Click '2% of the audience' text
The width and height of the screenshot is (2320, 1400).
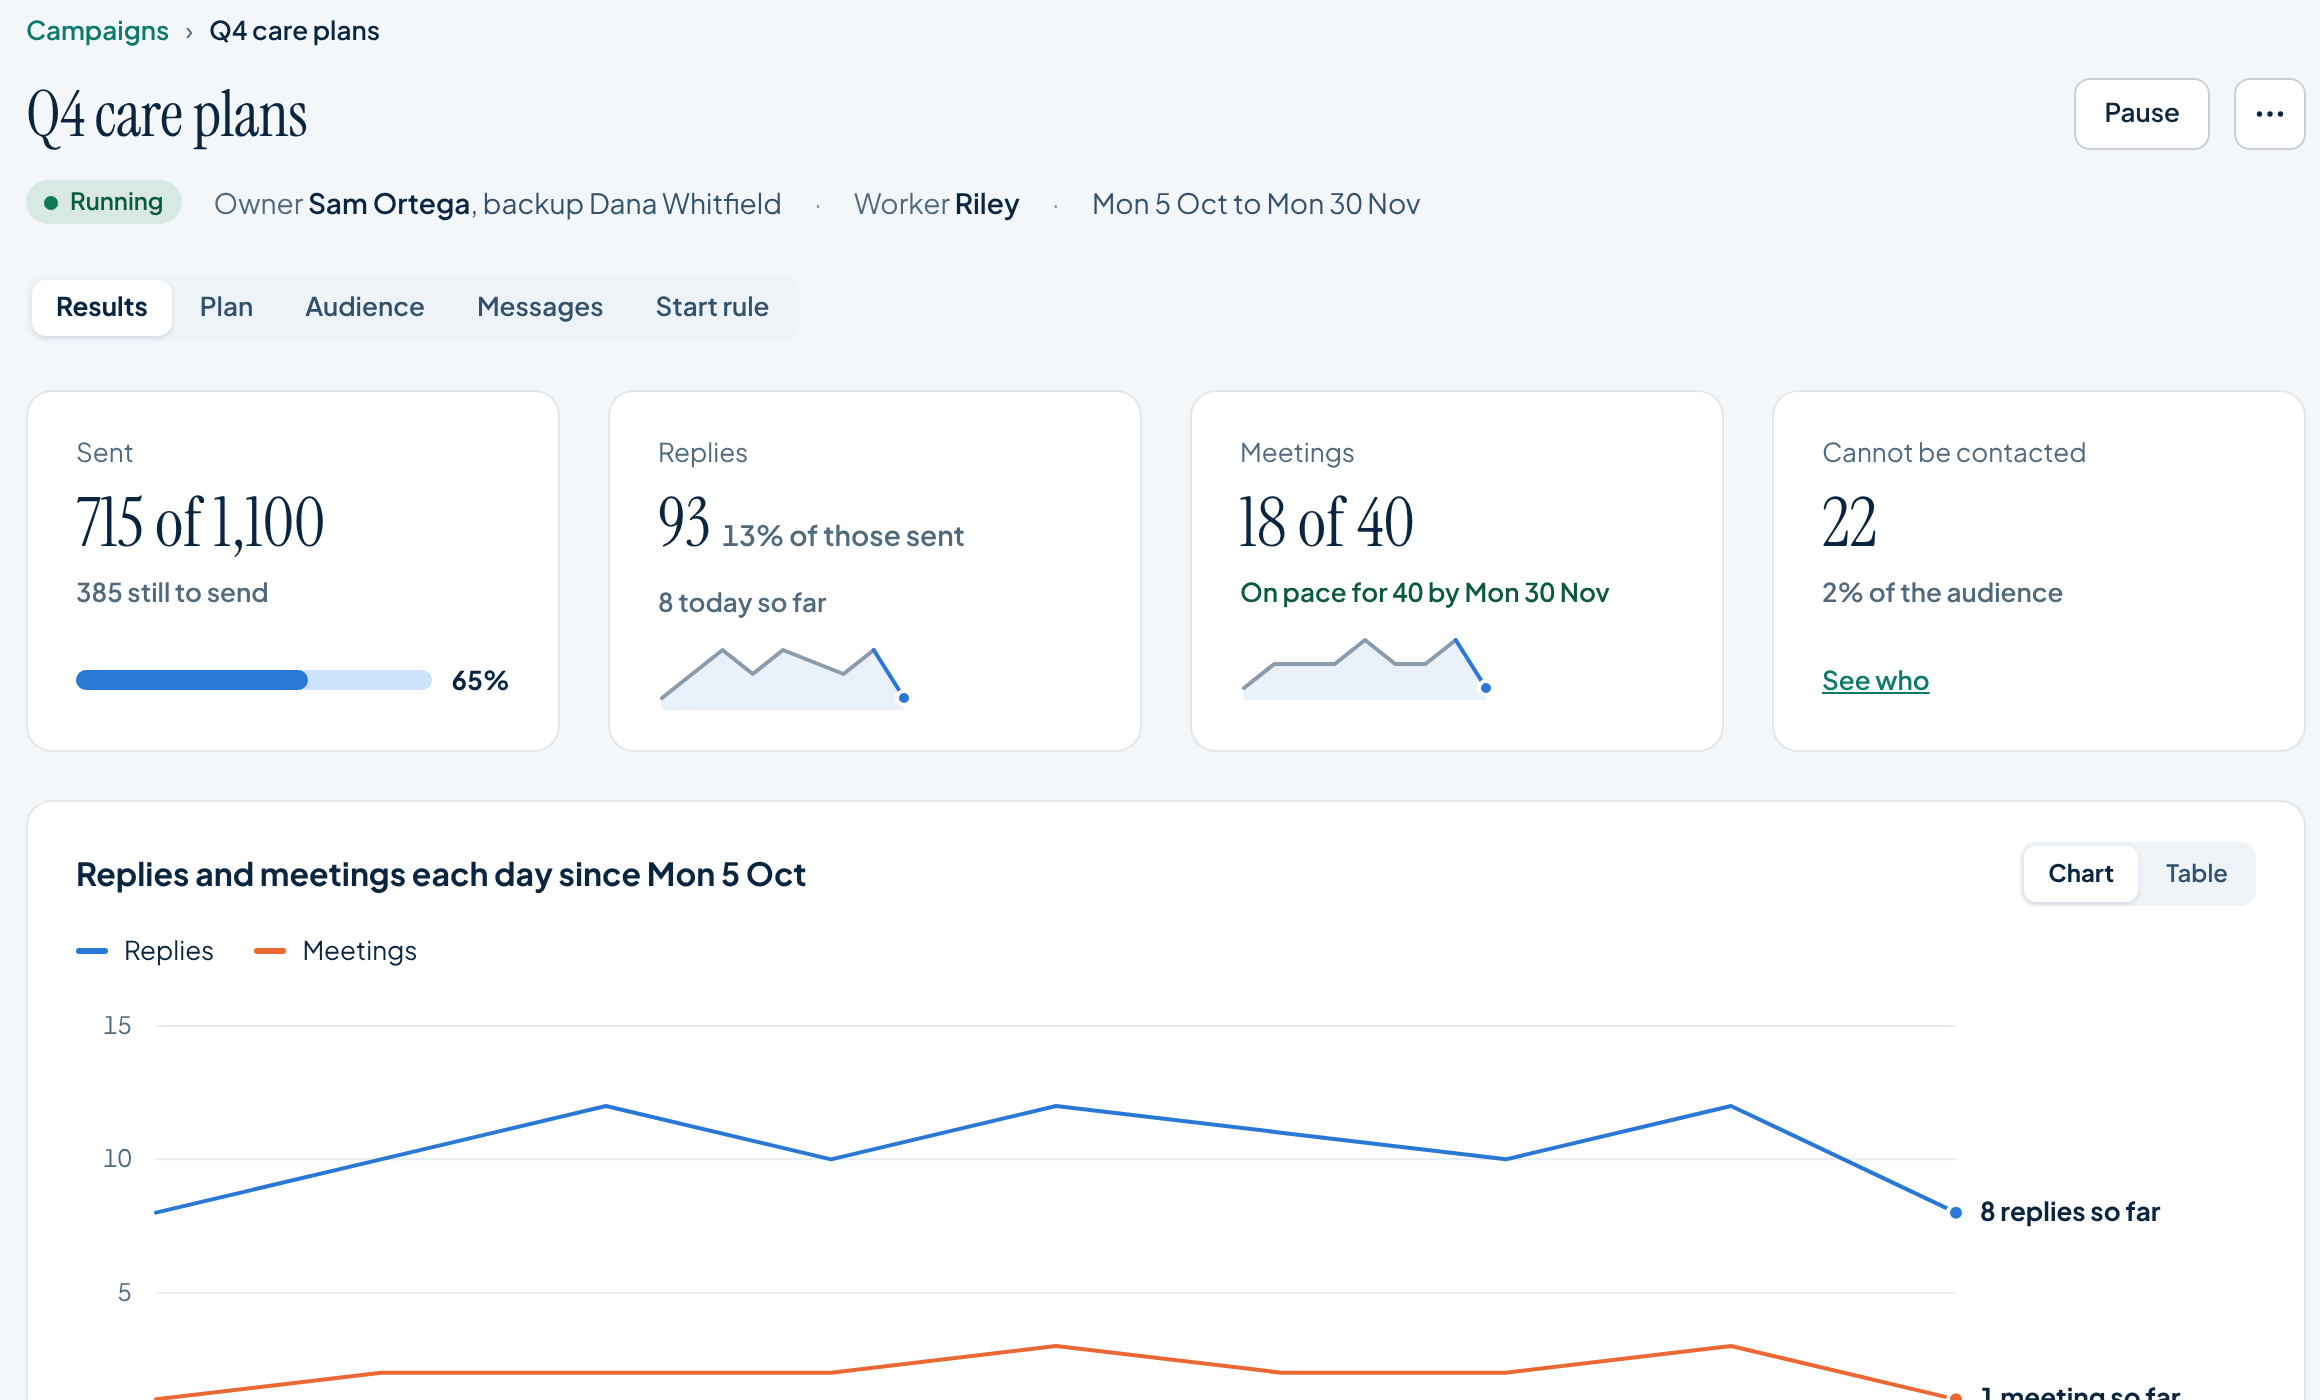pyautogui.click(x=1942, y=593)
